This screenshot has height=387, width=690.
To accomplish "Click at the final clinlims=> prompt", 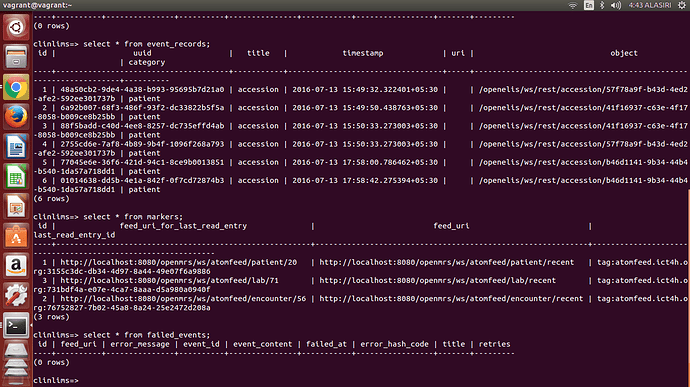I will pyautogui.click(x=56, y=380).
